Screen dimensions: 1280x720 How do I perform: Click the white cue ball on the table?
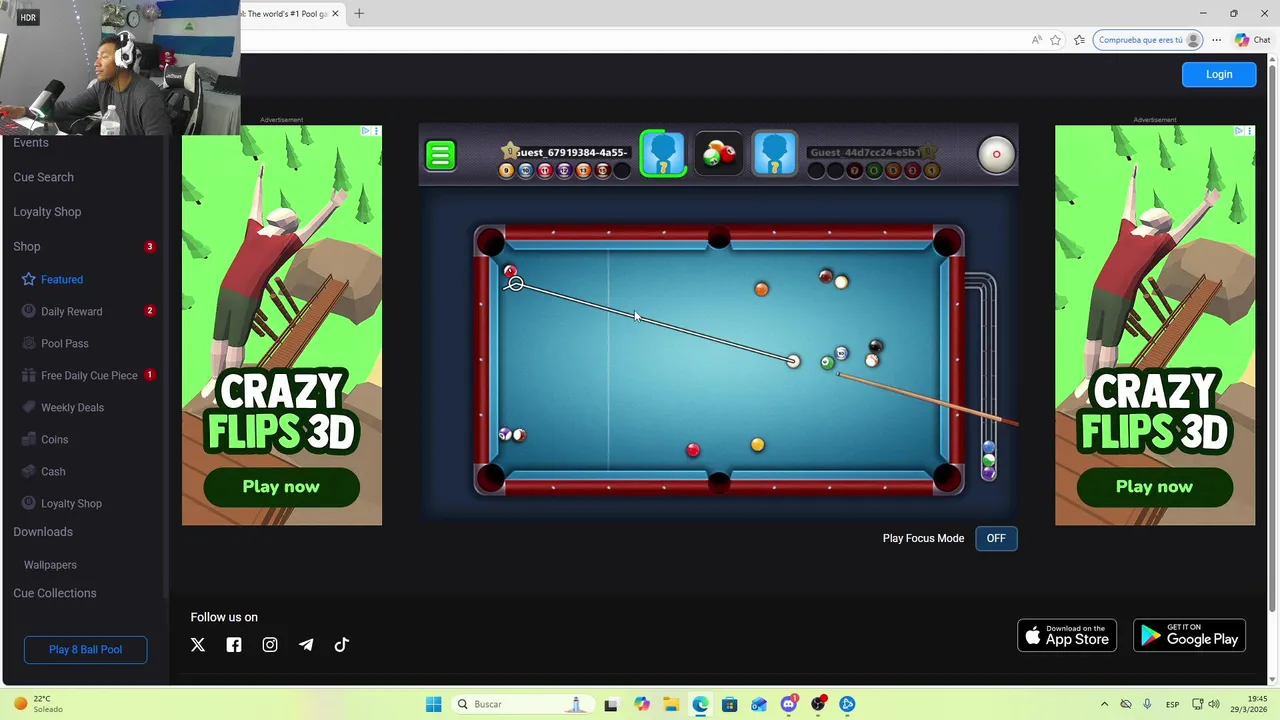[x=793, y=361]
